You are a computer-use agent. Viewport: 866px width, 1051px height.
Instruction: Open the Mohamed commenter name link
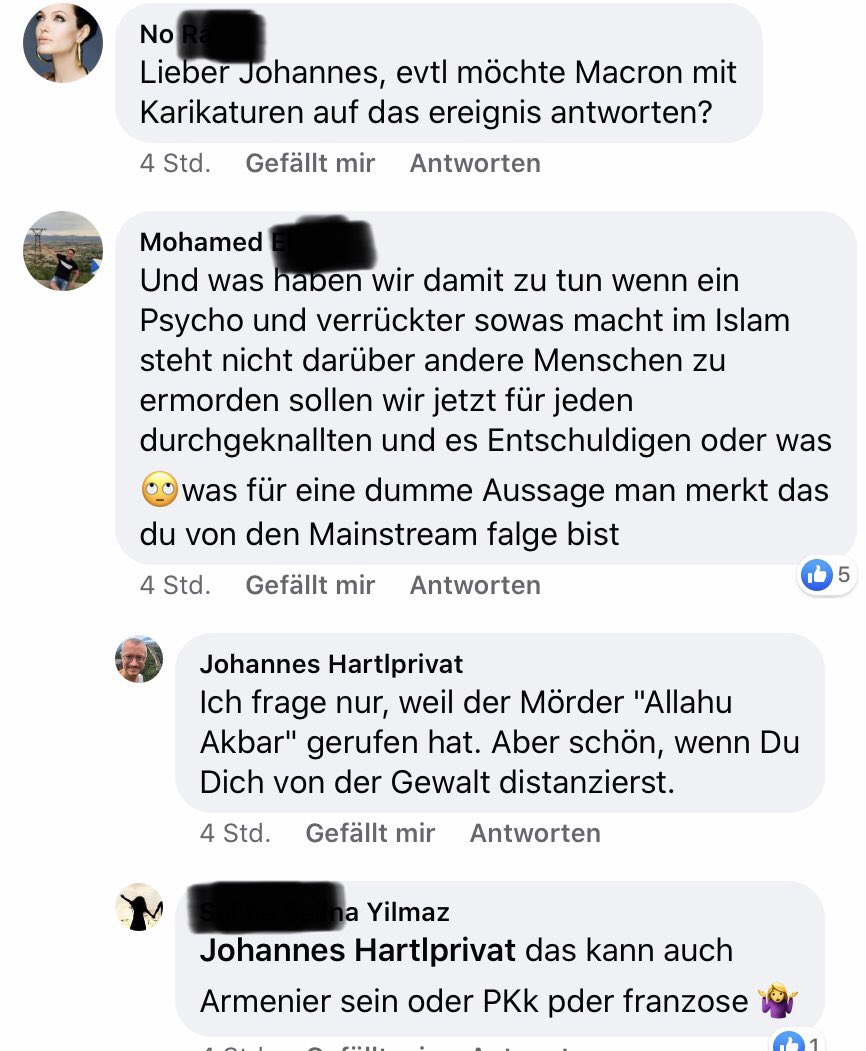coord(255,242)
